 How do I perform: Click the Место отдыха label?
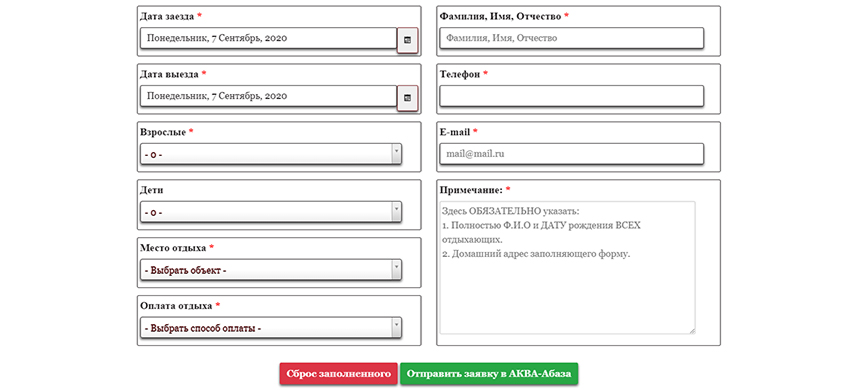point(173,248)
